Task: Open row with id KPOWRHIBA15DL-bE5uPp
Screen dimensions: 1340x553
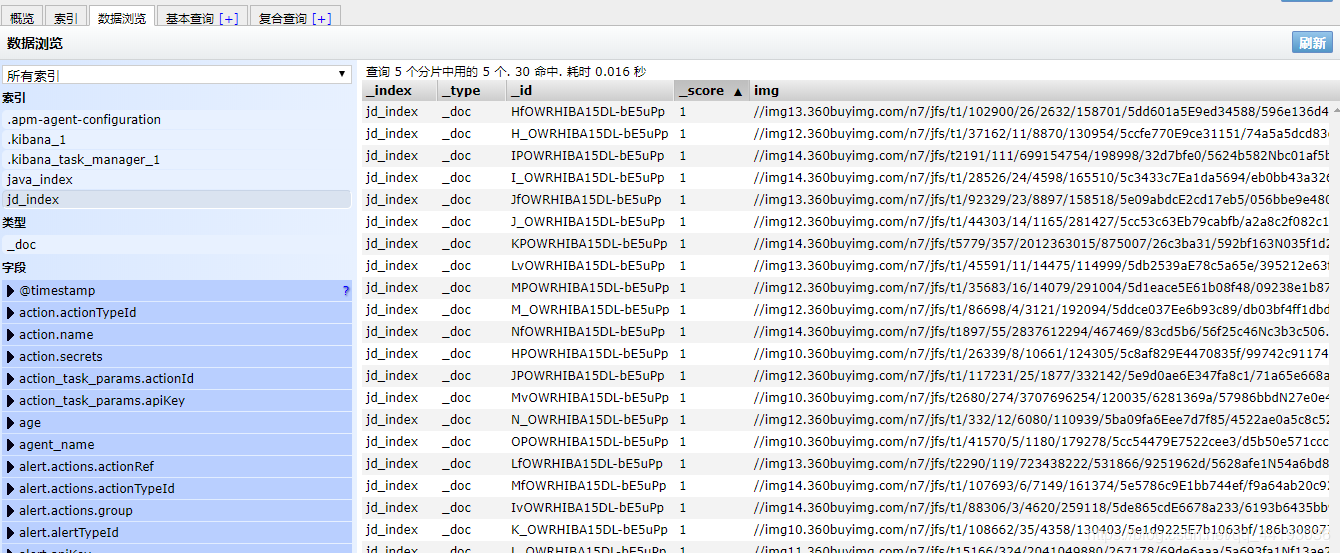Action: click(850, 243)
